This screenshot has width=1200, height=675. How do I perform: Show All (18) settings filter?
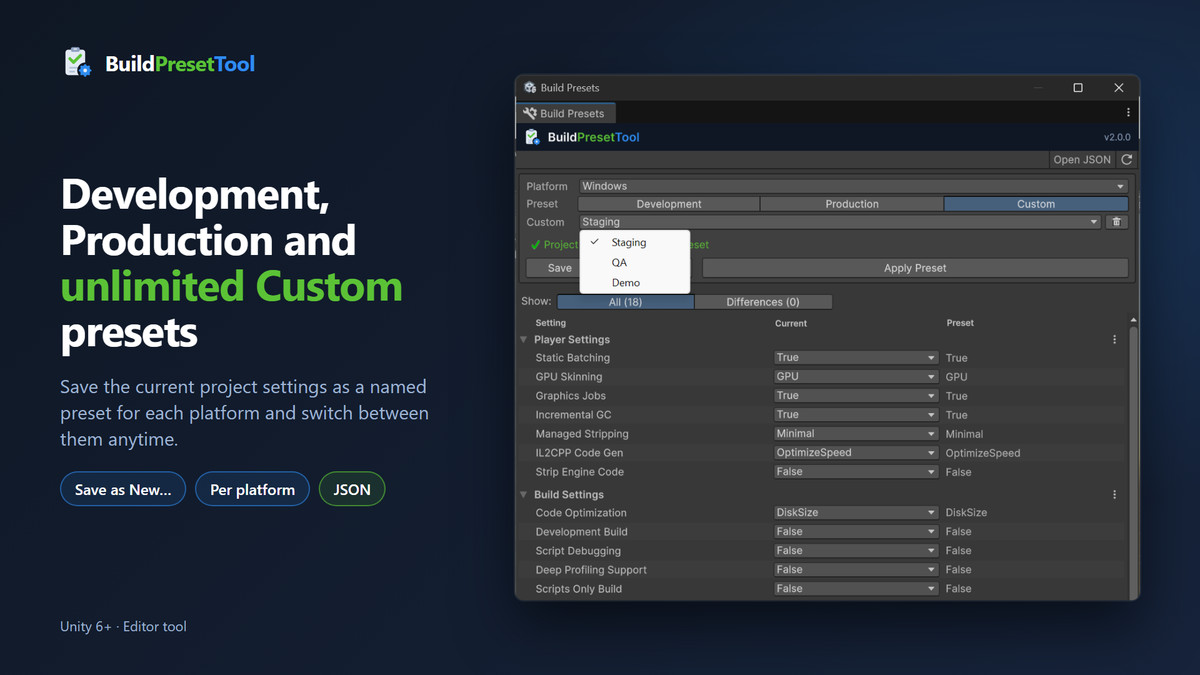625,302
